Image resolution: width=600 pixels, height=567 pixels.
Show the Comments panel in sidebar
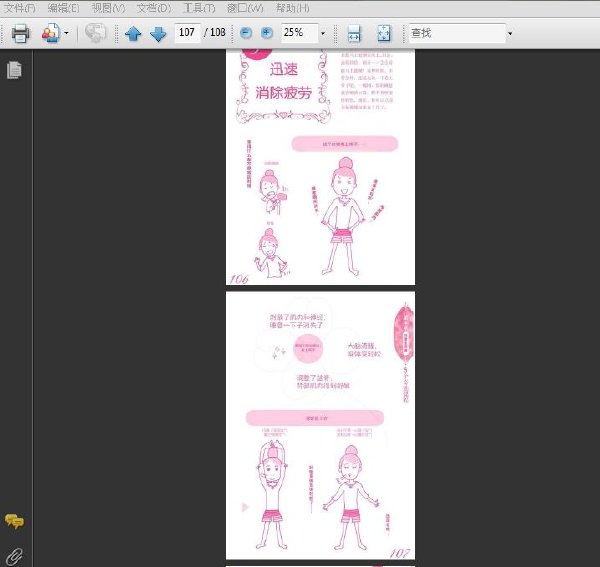tap(15, 521)
